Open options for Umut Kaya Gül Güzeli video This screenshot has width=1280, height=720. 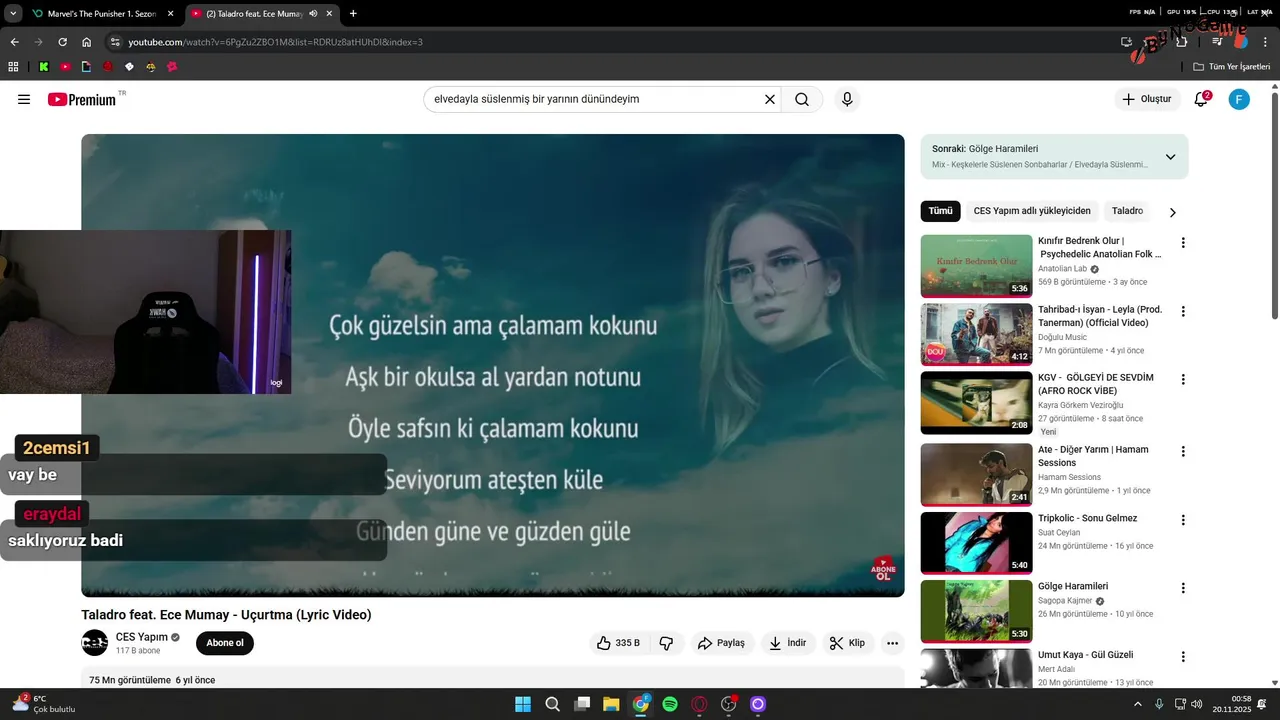(x=1183, y=657)
